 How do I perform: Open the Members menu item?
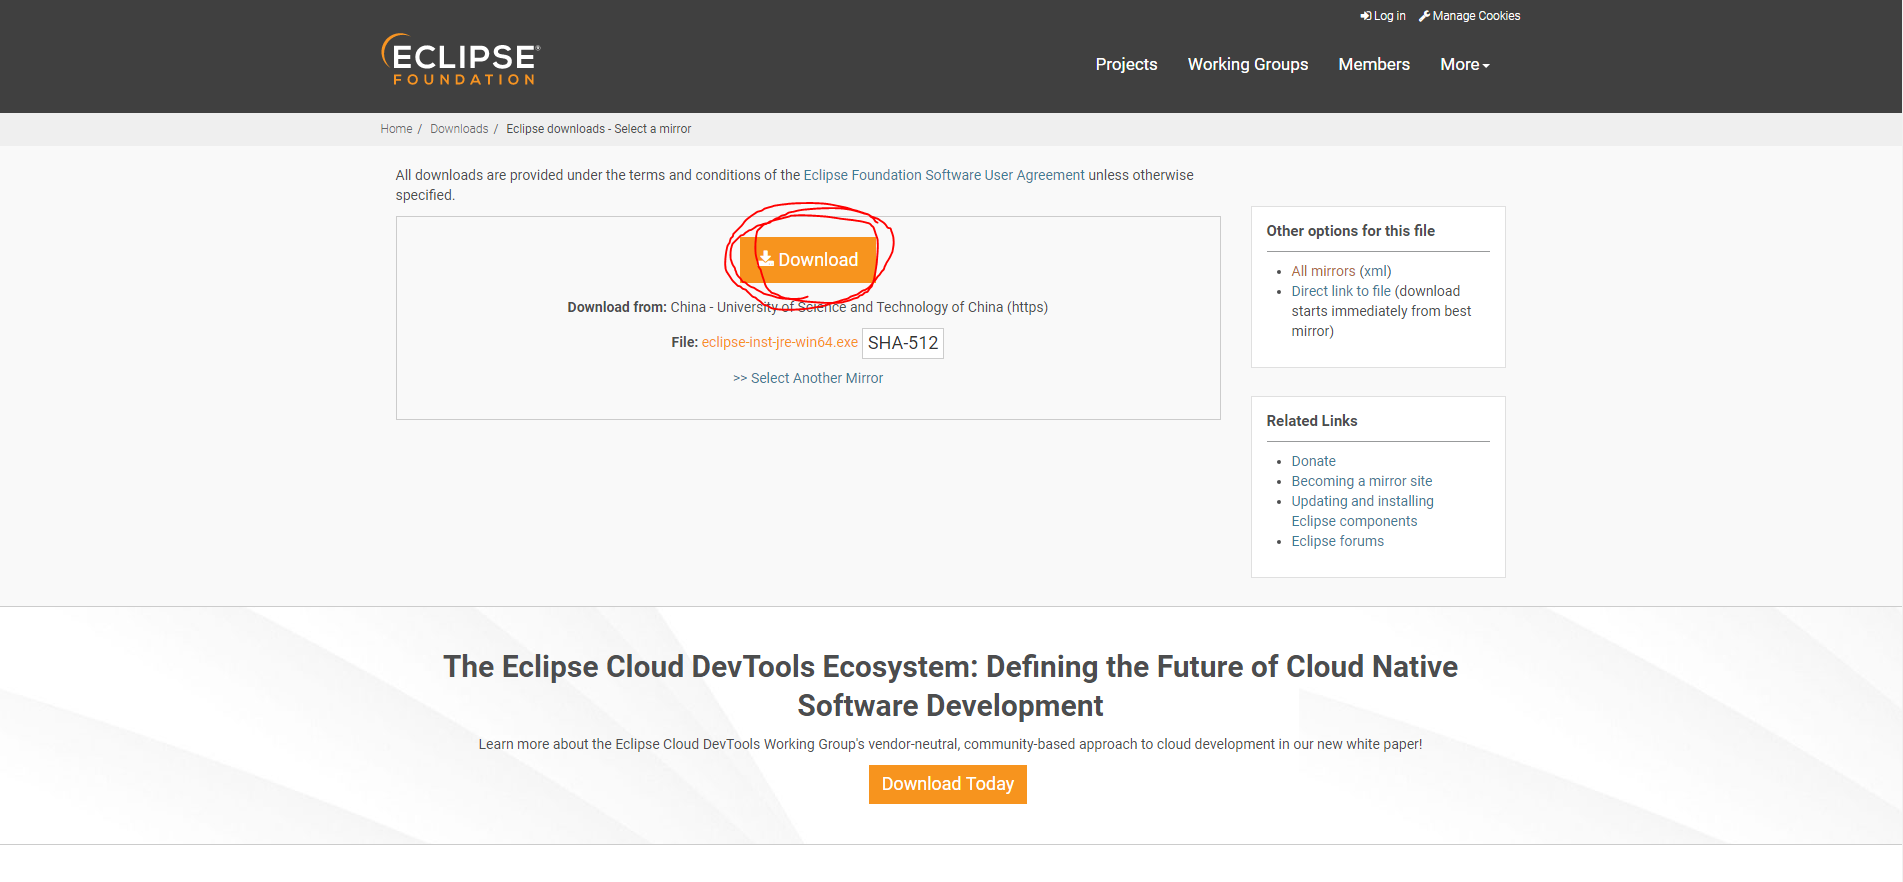coord(1374,64)
